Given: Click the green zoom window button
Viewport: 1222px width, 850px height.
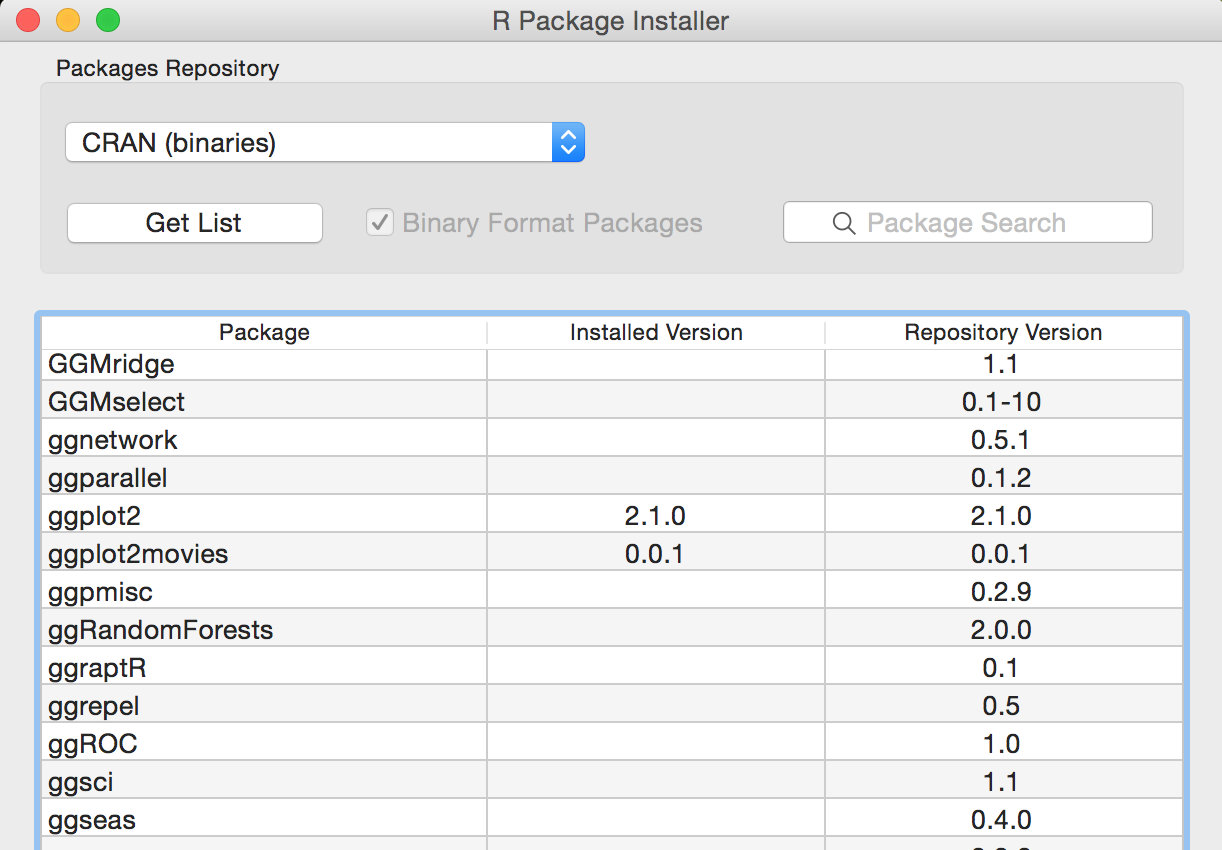Looking at the screenshot, I should (107, 19).
